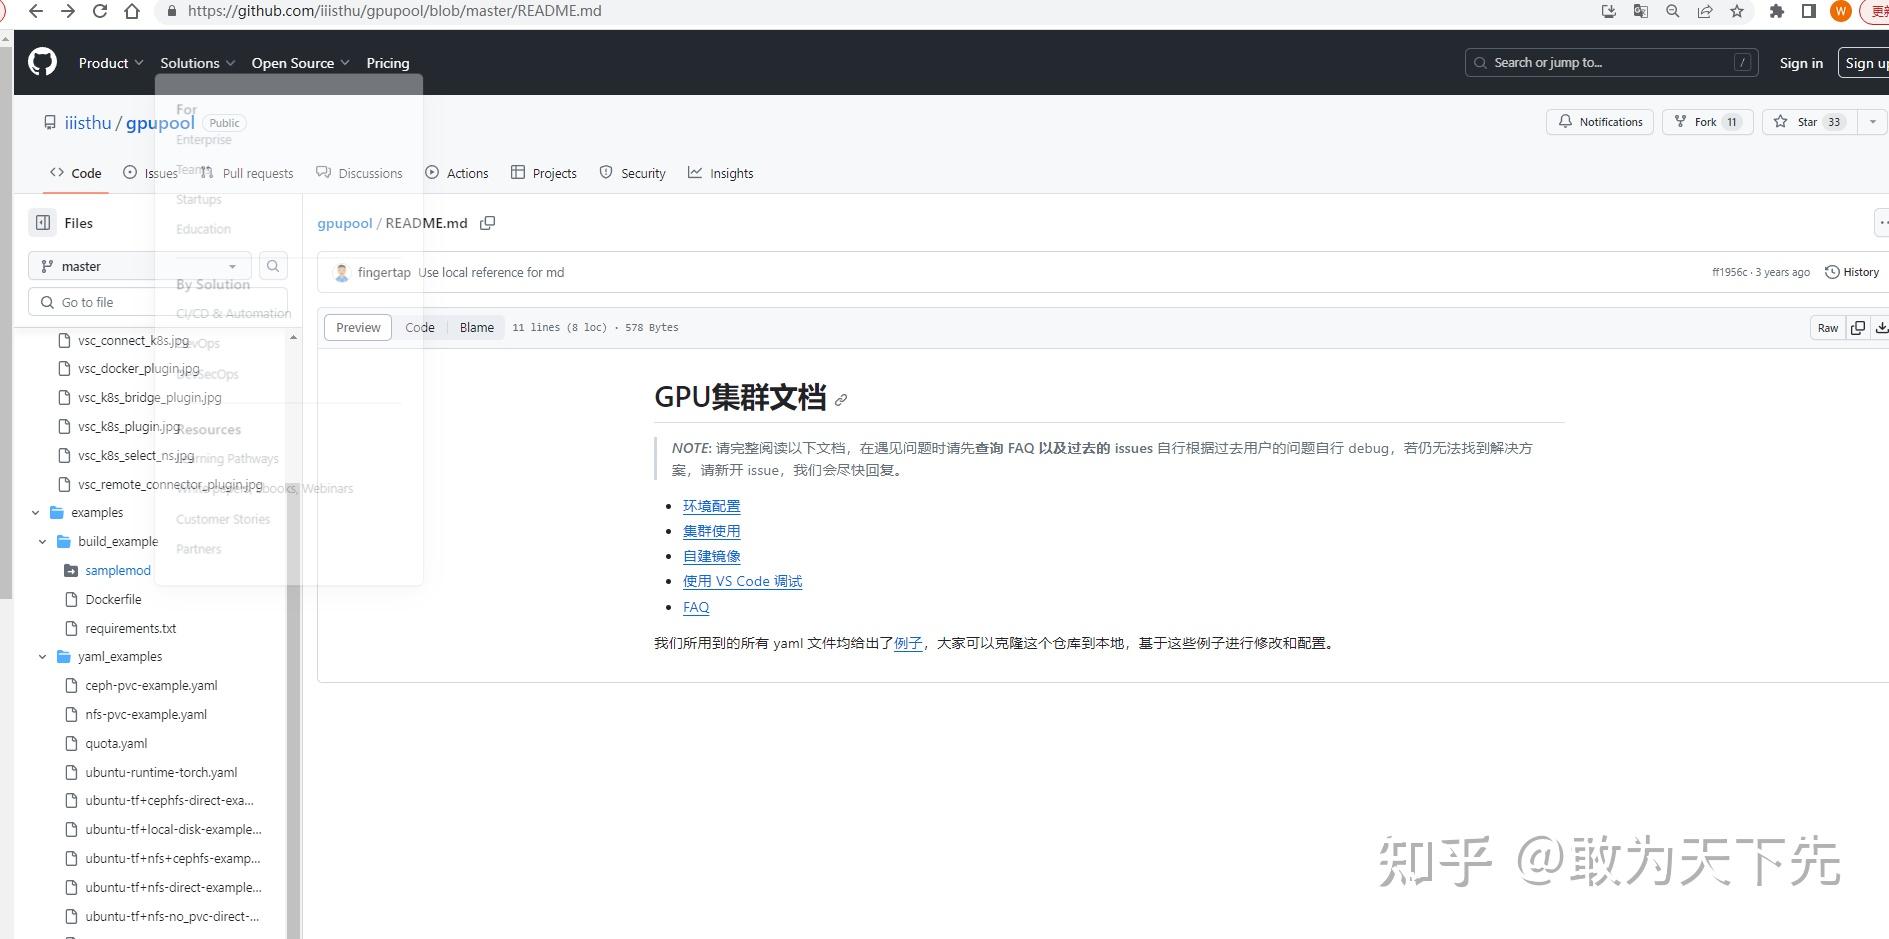Image resolution: width=1889 pixels, height=939 pixels.
Task: Collapse the Files side panel icon
Action: pyautogui.click(x=43, y=223)
